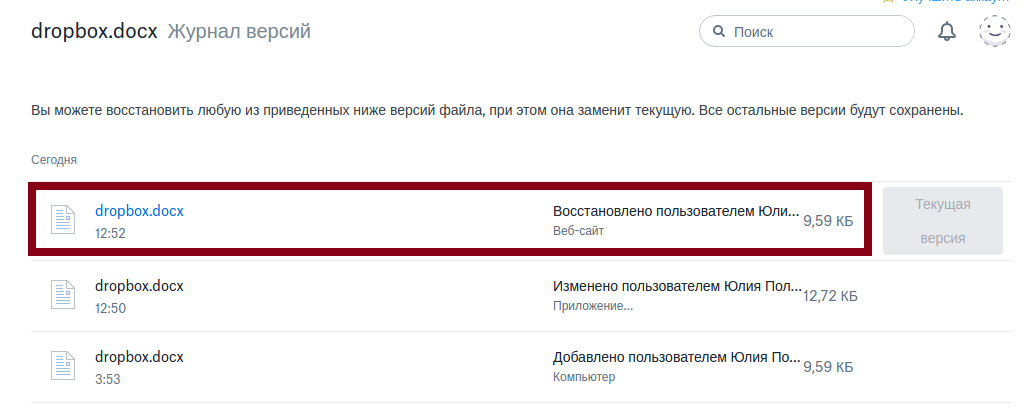The height and width of the screenshot is (414, 1030).
Task: Focus the Поиск search field
Action: [x=807, y=32]
